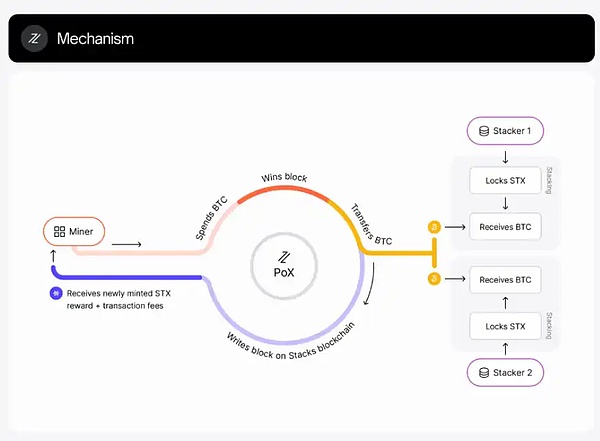Click the Locks STX box above Stacker 2

(505, 326)
